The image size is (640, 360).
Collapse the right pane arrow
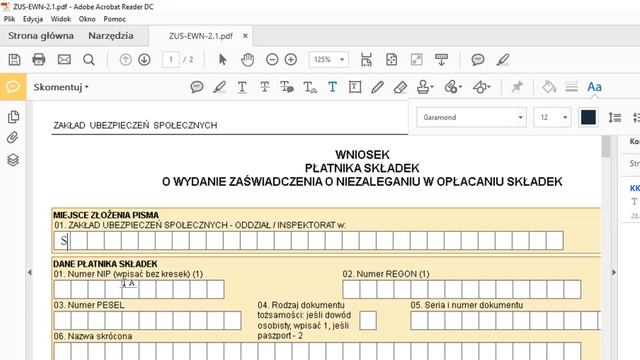click(x=614, y=272)
